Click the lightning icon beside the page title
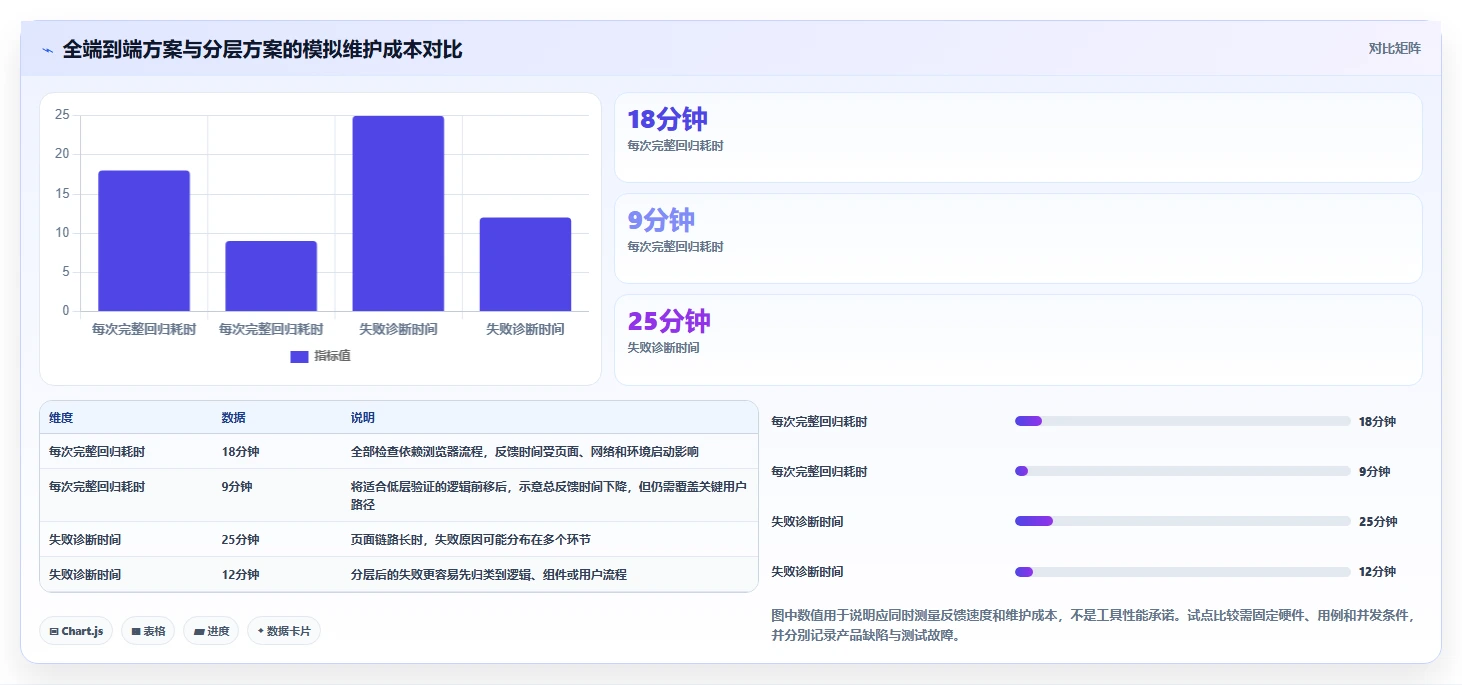Image resolution: width=1462 pixels, height=685 pixels. [47, 49]
